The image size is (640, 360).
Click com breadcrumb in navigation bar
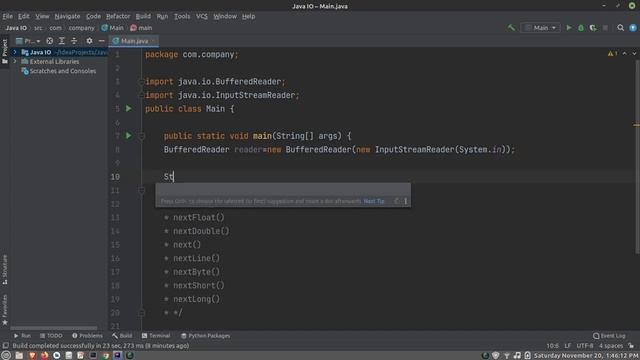point(56,28)
